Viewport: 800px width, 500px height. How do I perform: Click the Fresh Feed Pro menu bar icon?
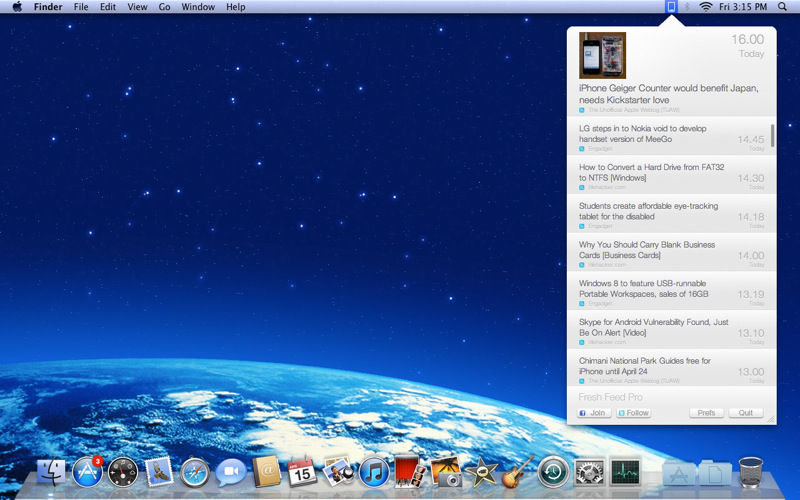671,7
